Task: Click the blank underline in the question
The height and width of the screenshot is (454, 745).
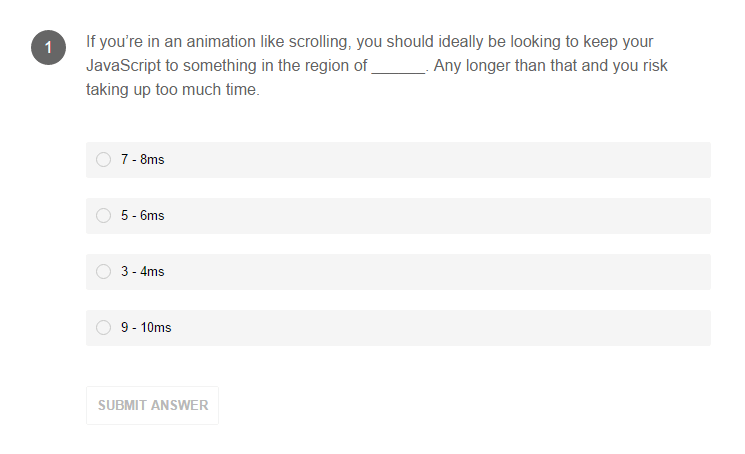Action: (x=398, y=67)
